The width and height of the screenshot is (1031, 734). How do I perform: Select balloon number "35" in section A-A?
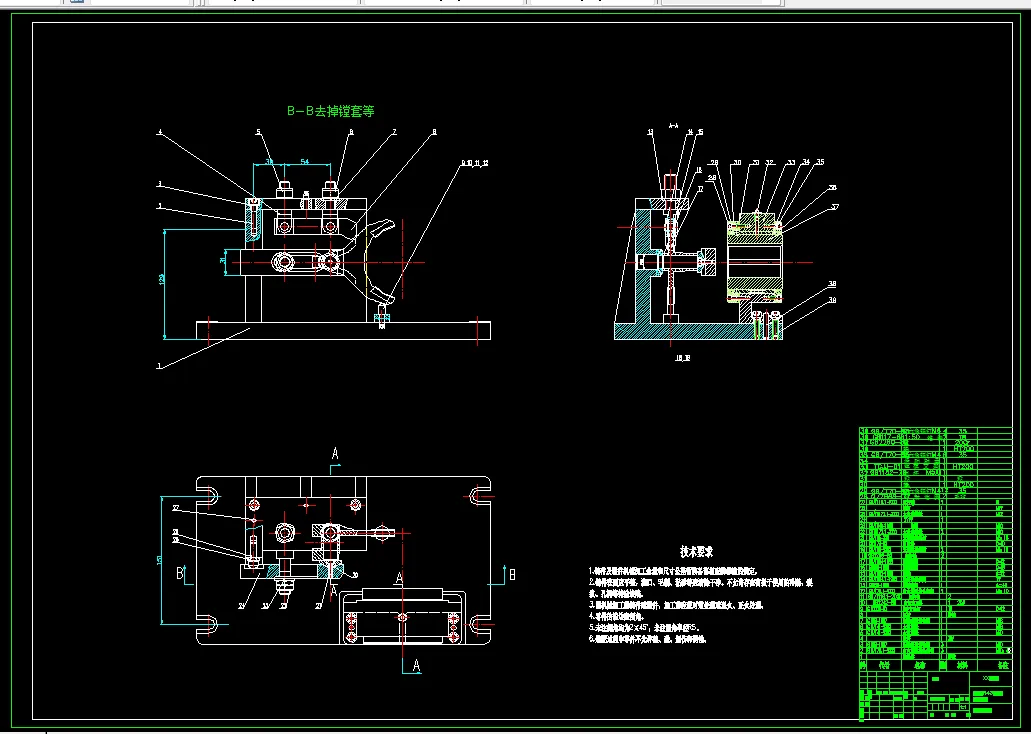click(820, 162)
